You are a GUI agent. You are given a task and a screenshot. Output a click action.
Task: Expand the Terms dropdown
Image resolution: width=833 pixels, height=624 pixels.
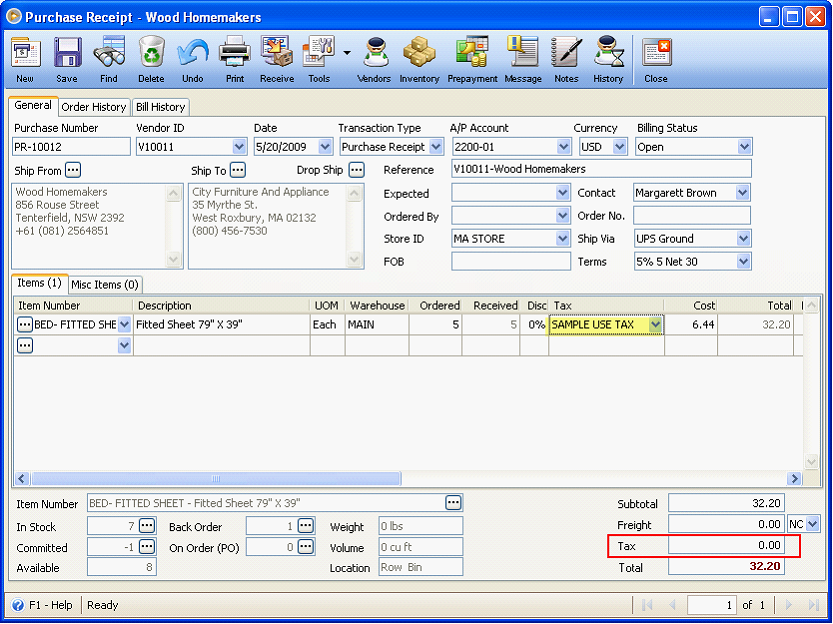point(744,261)
